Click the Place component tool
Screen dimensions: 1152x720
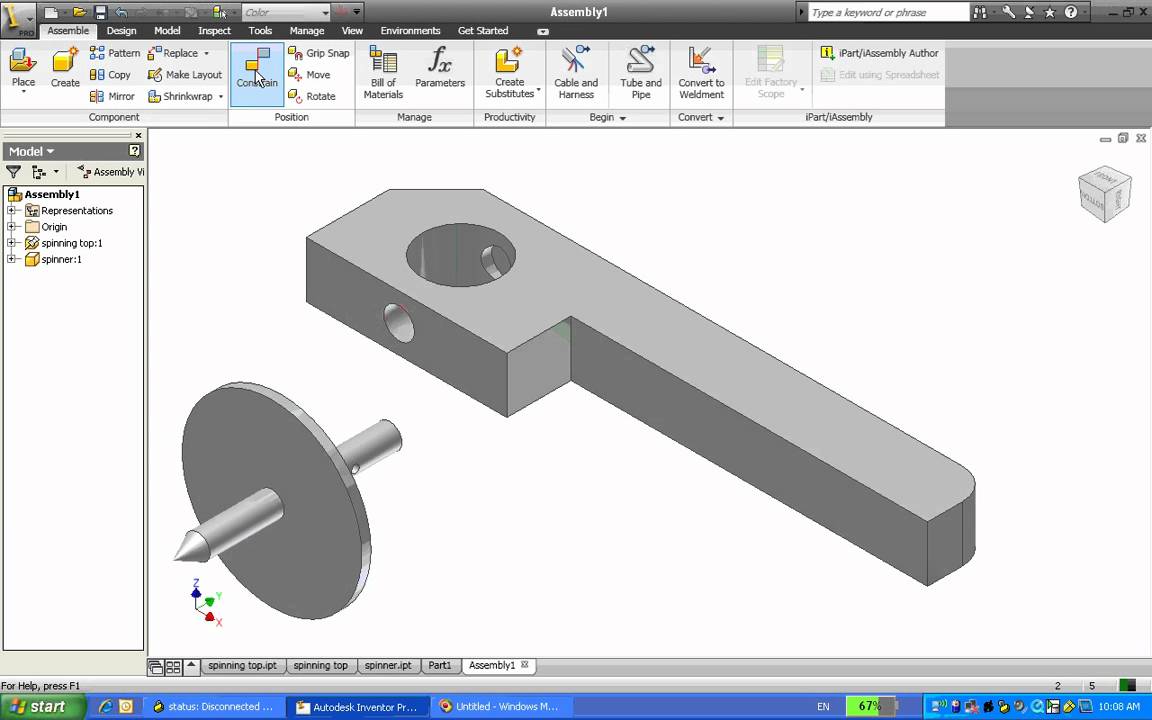point(23,68)
